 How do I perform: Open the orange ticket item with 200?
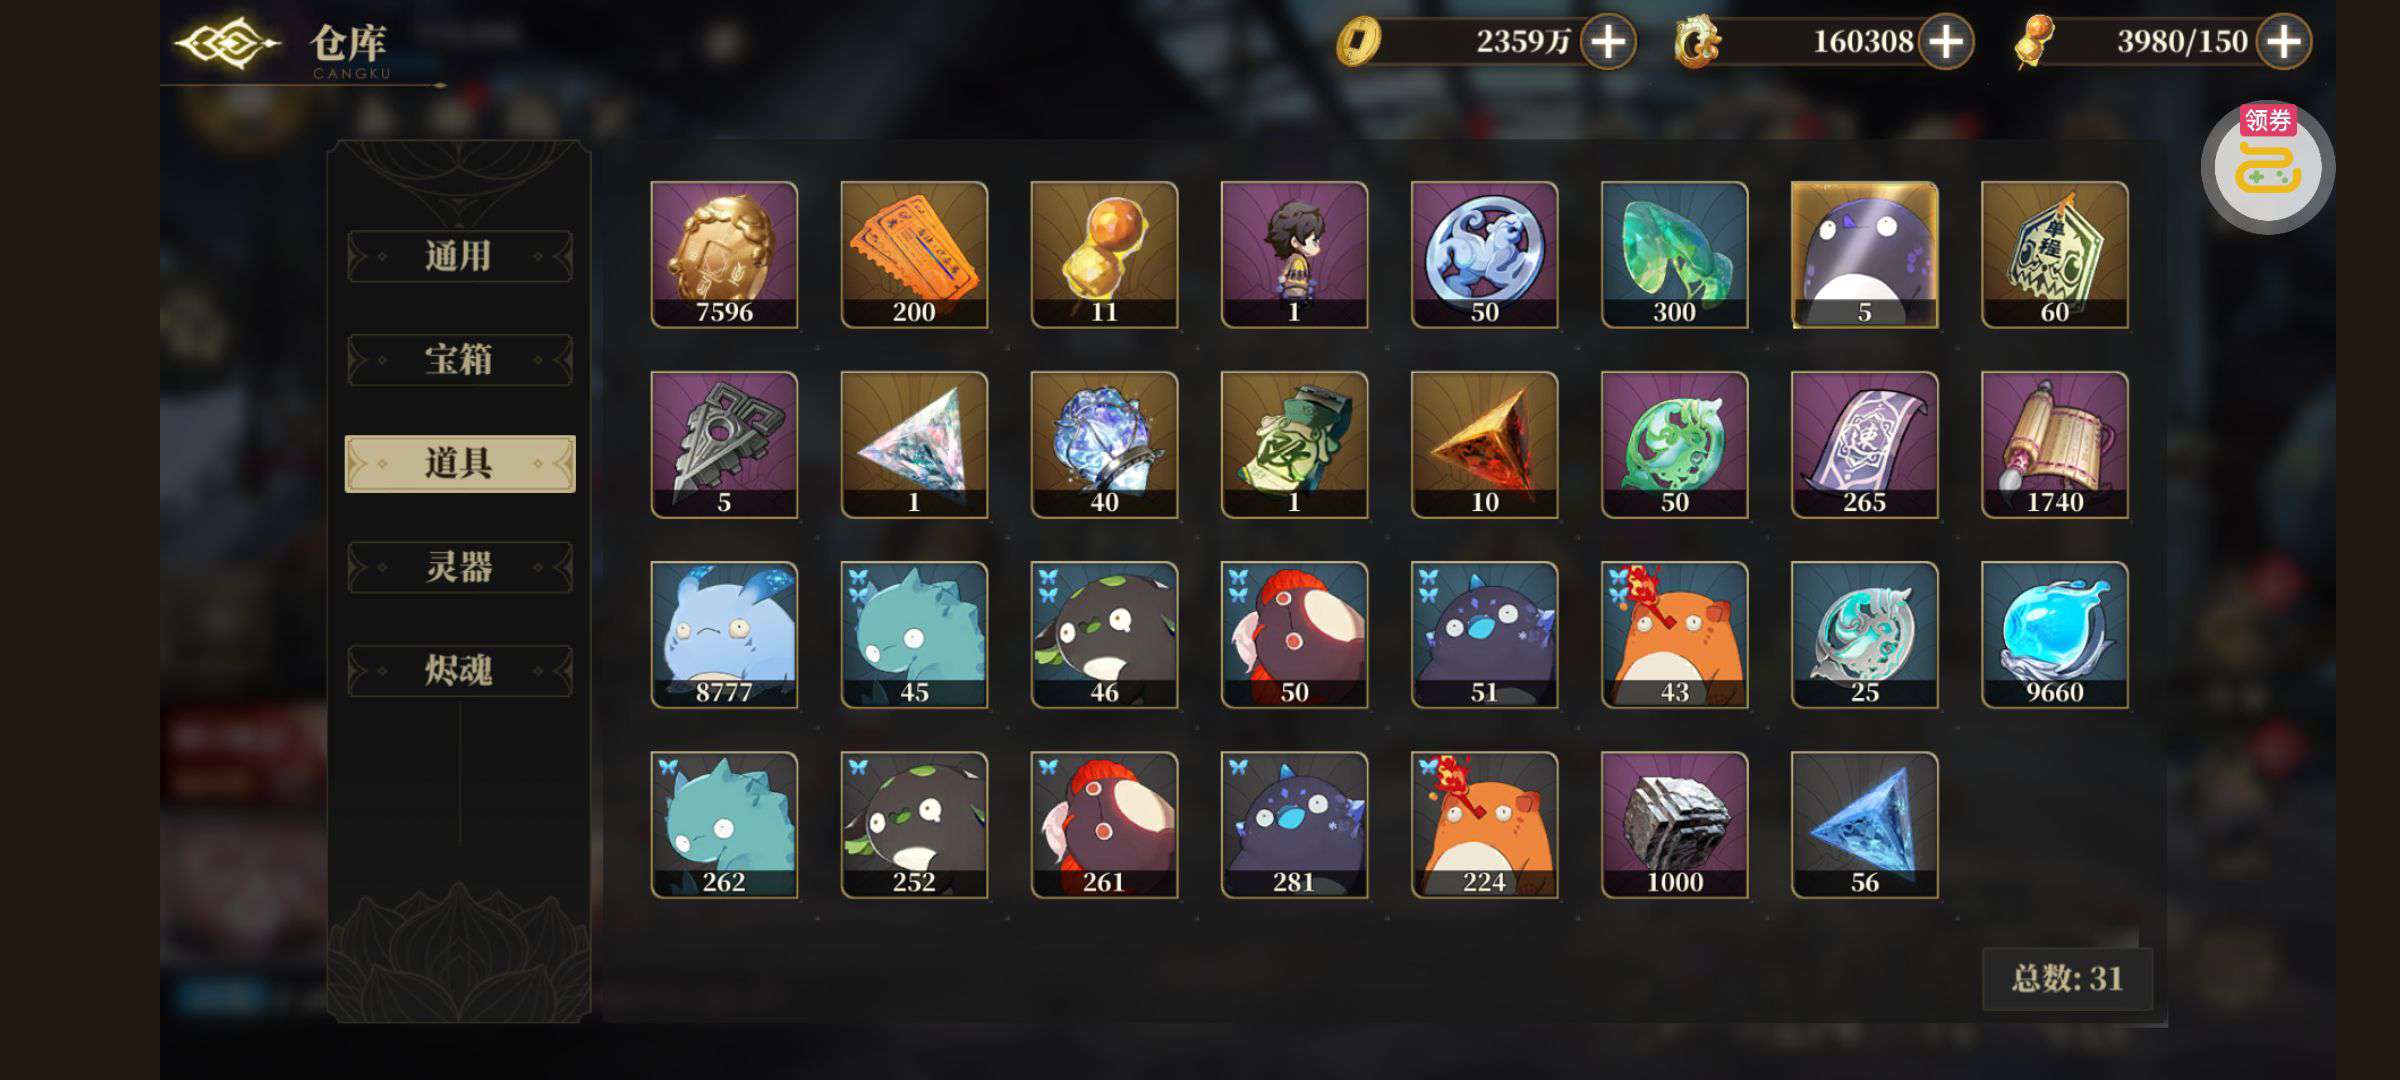(x=914, y=255)
